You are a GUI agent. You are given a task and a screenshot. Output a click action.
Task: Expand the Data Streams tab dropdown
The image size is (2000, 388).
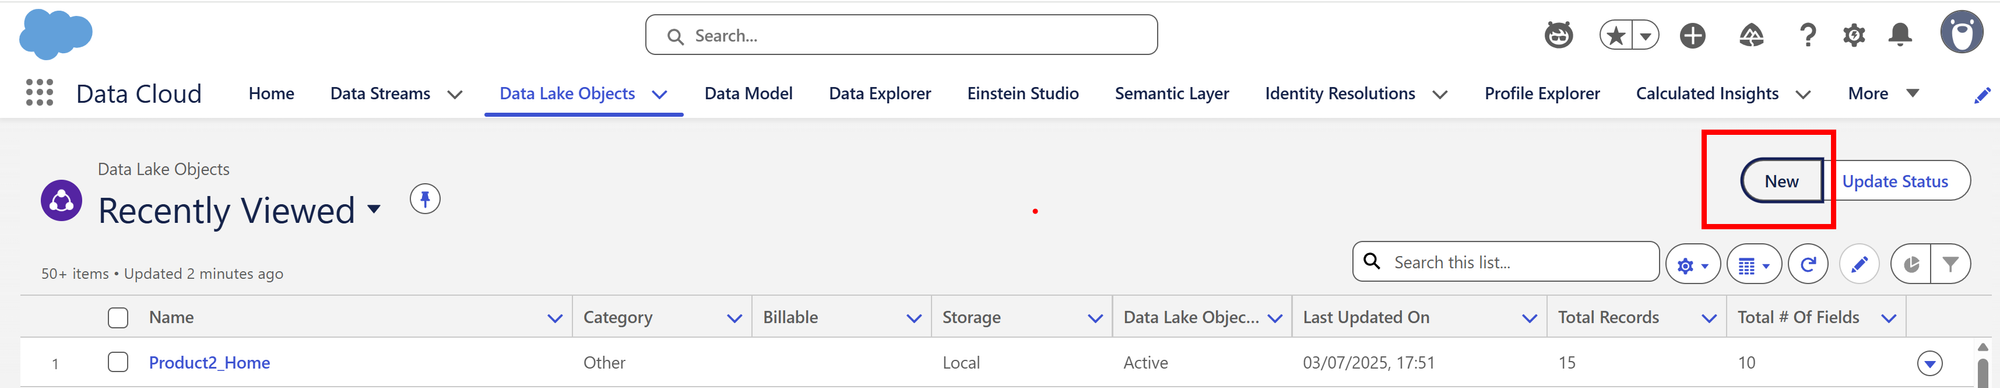pos(455,94)
